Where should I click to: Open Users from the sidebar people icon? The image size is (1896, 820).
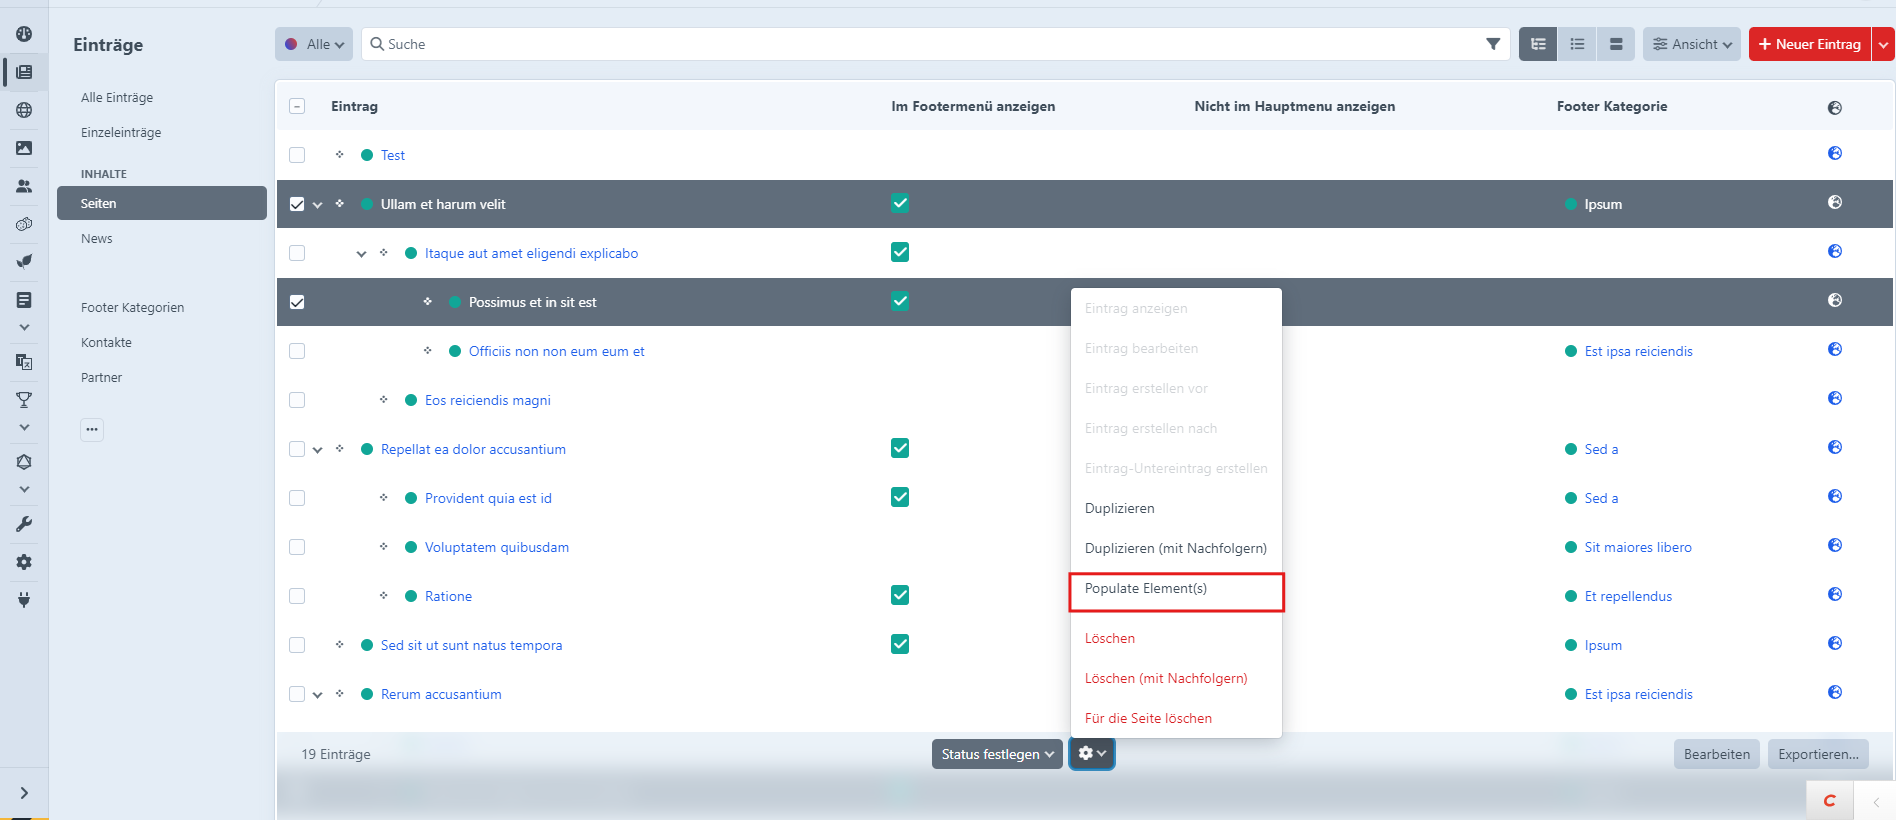24,186
